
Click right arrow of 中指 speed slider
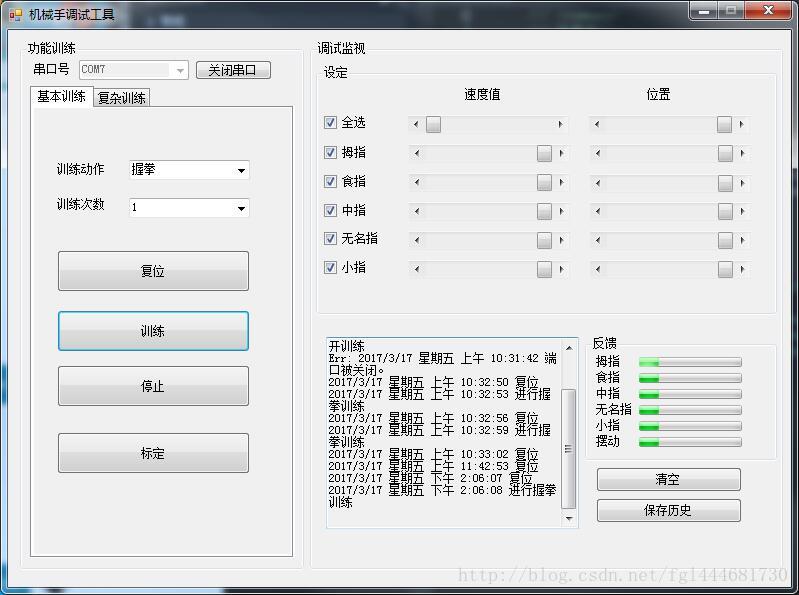tap(562, 211)
